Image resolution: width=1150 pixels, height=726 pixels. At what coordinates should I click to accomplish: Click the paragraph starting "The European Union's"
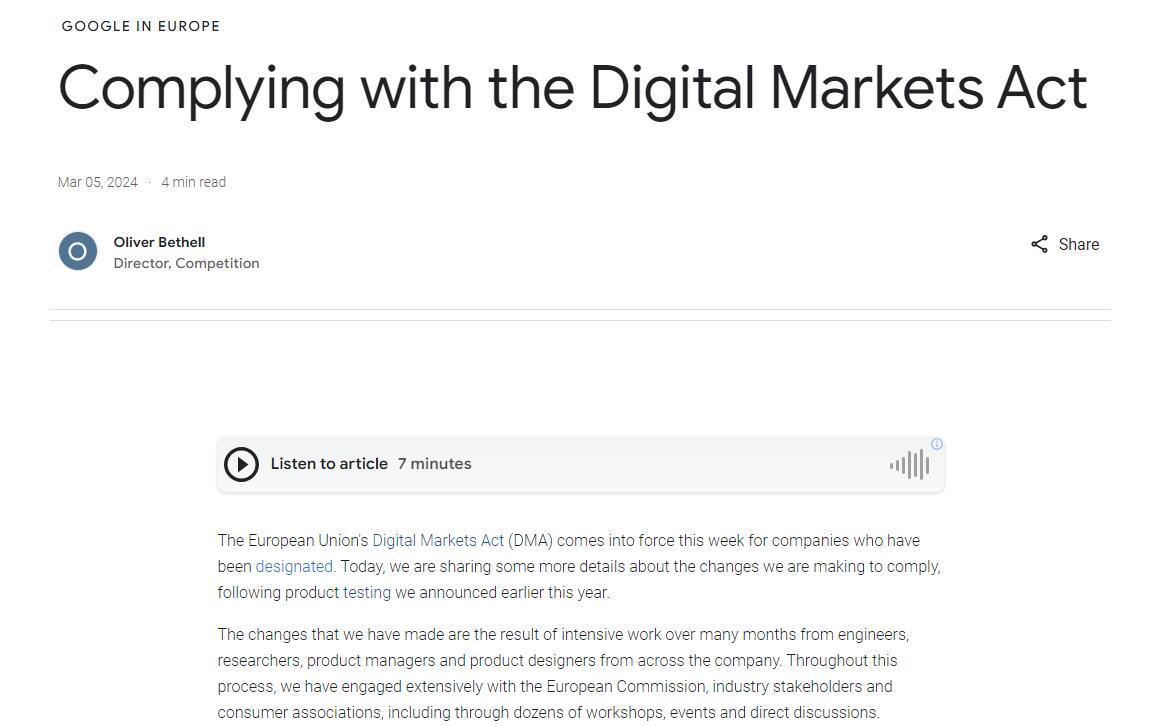[578, 566]
